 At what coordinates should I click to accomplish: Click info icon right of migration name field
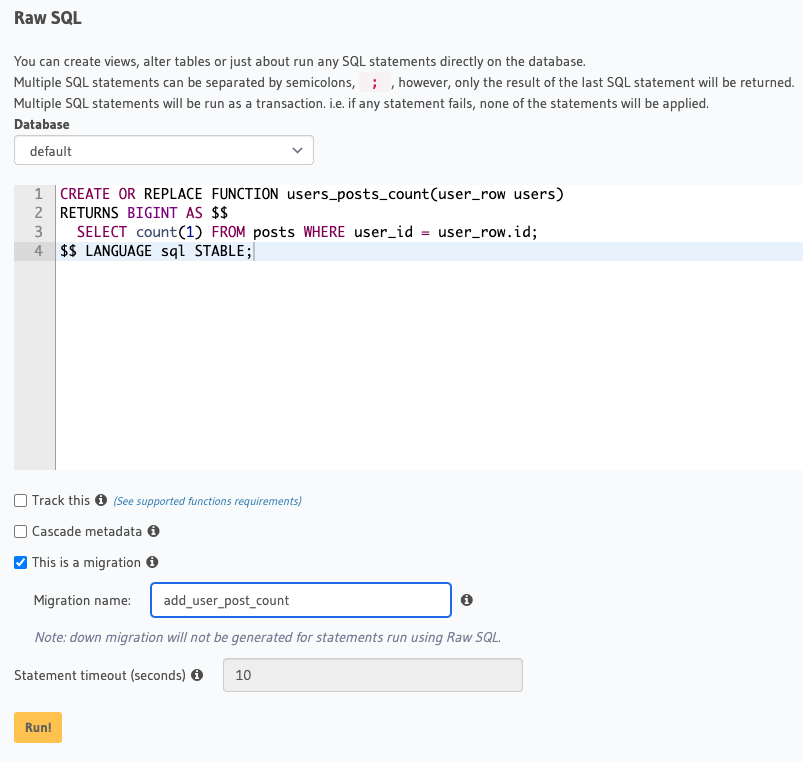467,600
